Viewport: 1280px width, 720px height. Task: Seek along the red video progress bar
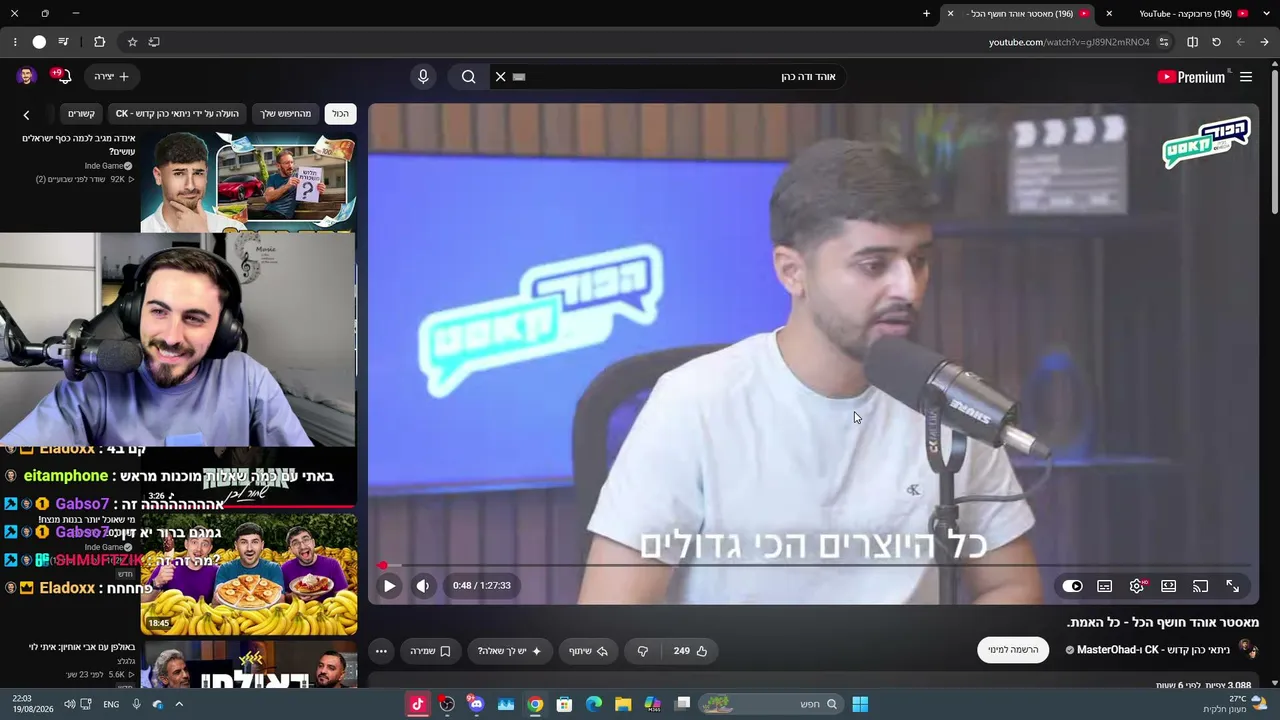point(815,566)
